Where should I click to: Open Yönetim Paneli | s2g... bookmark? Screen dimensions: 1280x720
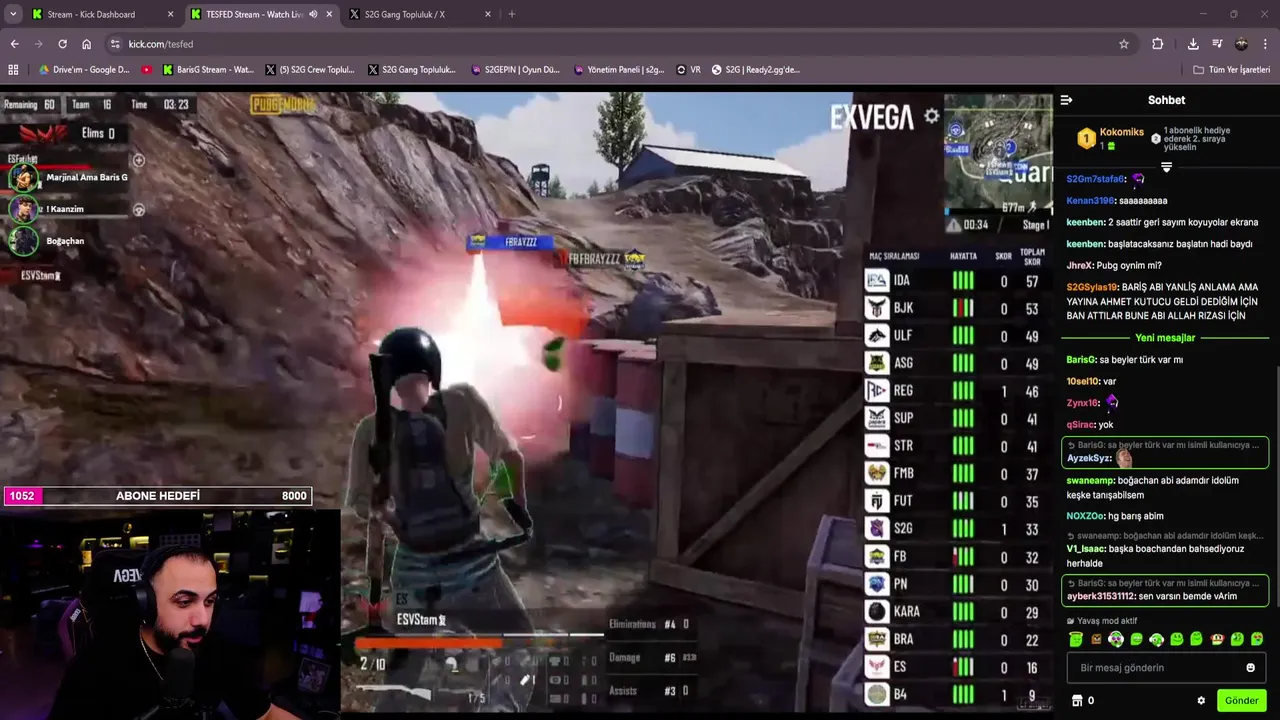pos(619,70)
